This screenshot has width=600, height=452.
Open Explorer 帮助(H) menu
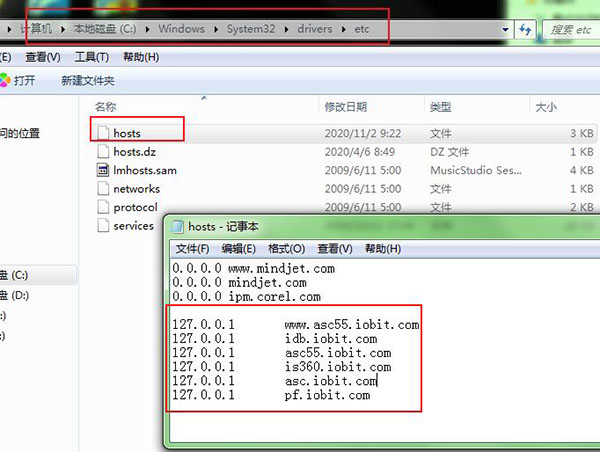(141, 57)
